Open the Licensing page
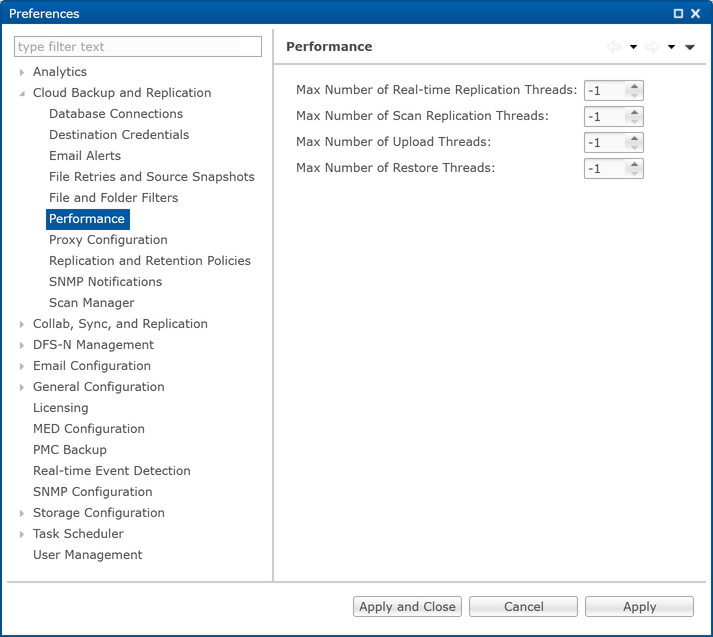This screenshot has width=713, height=637. 61,408
